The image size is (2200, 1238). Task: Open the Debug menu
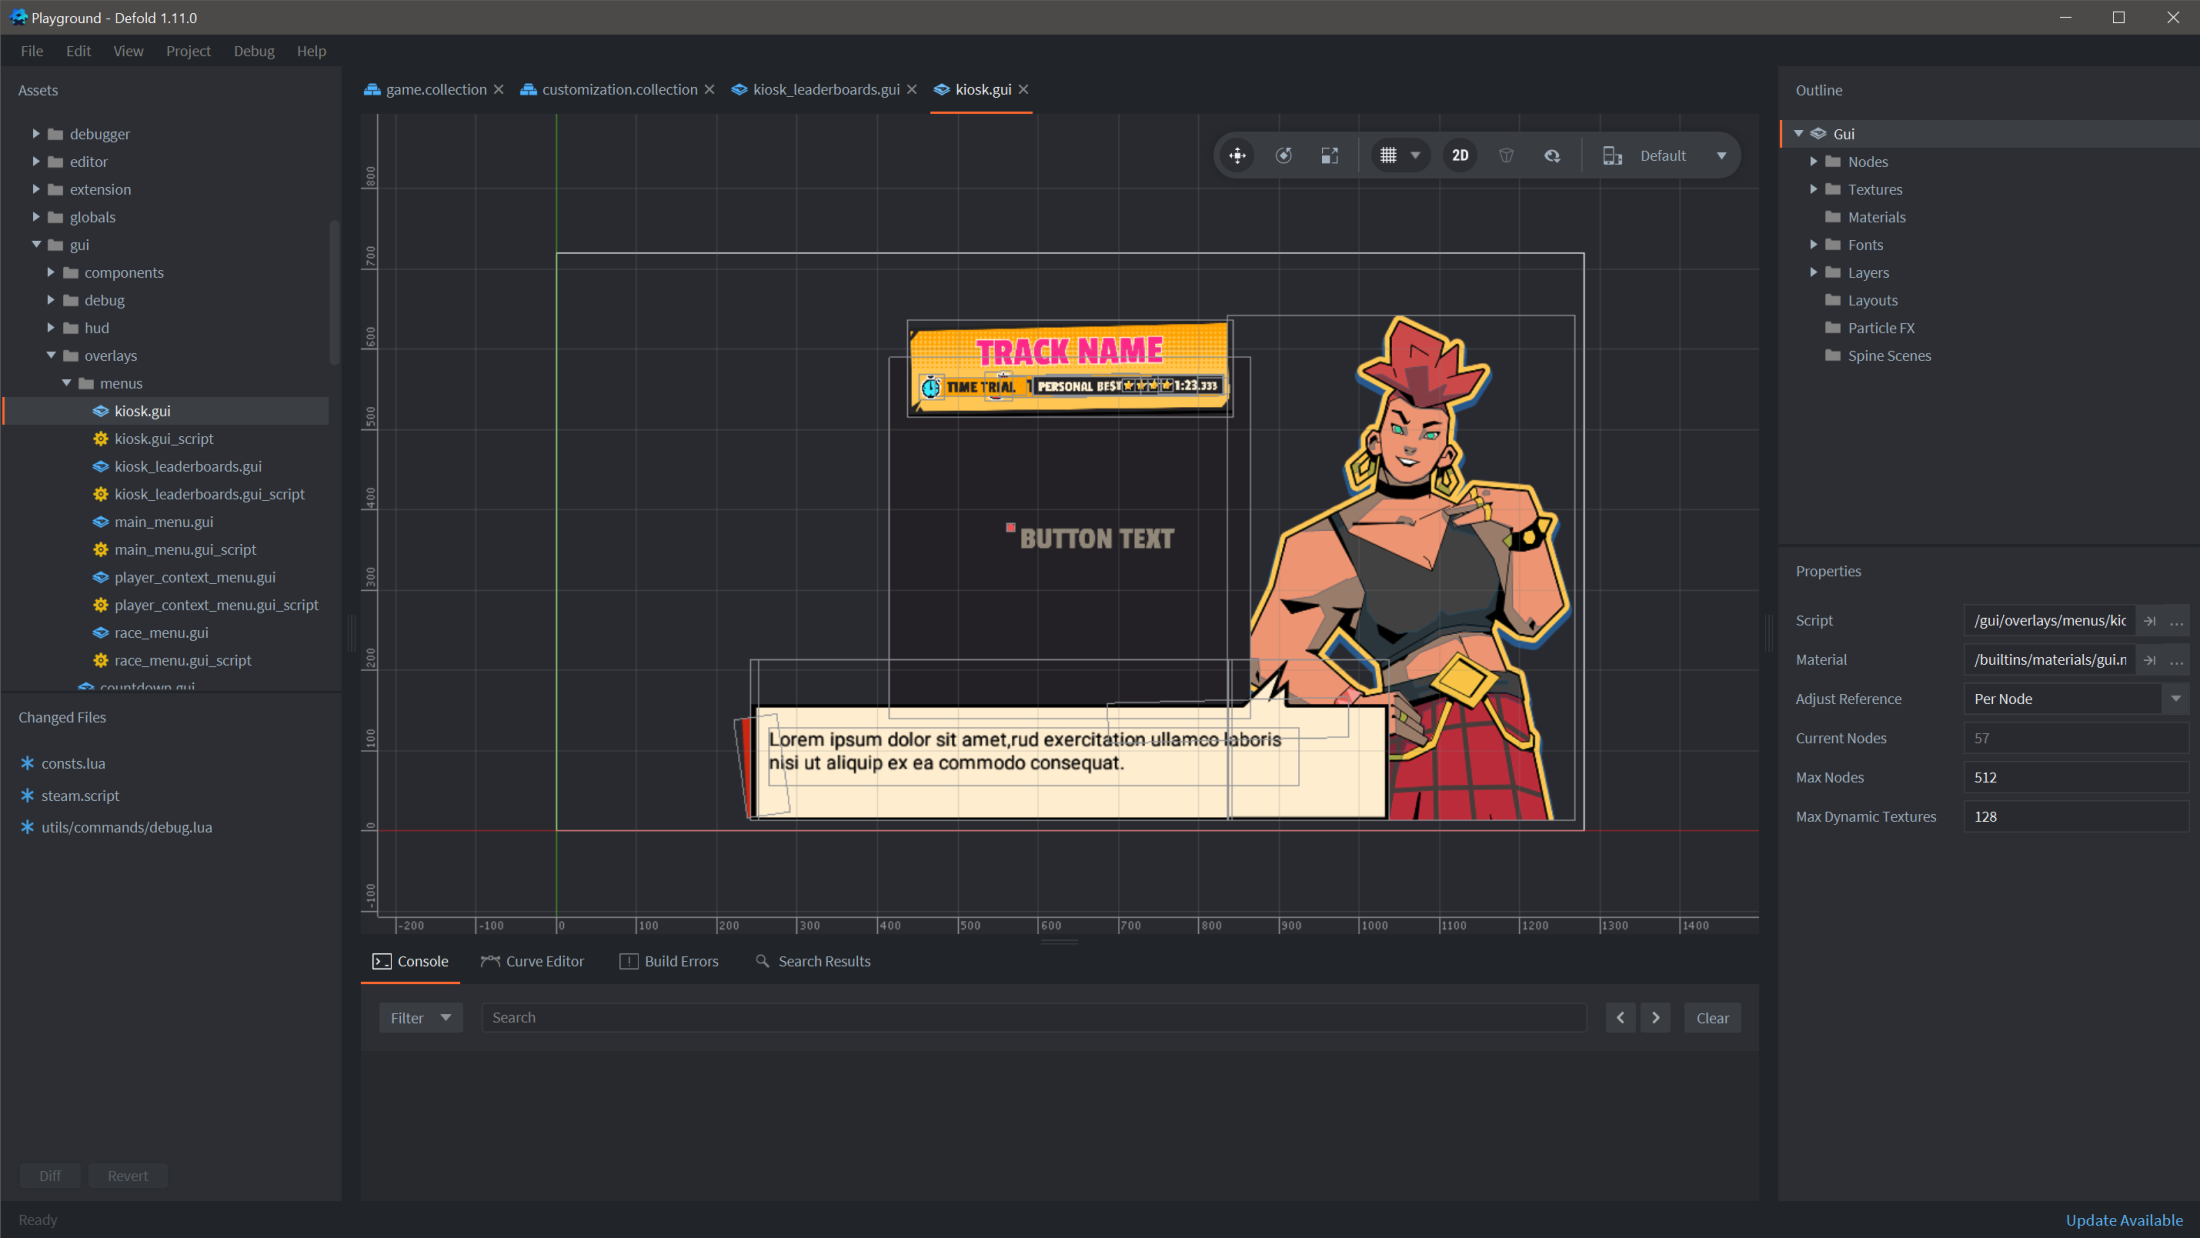tap(253, 51)
